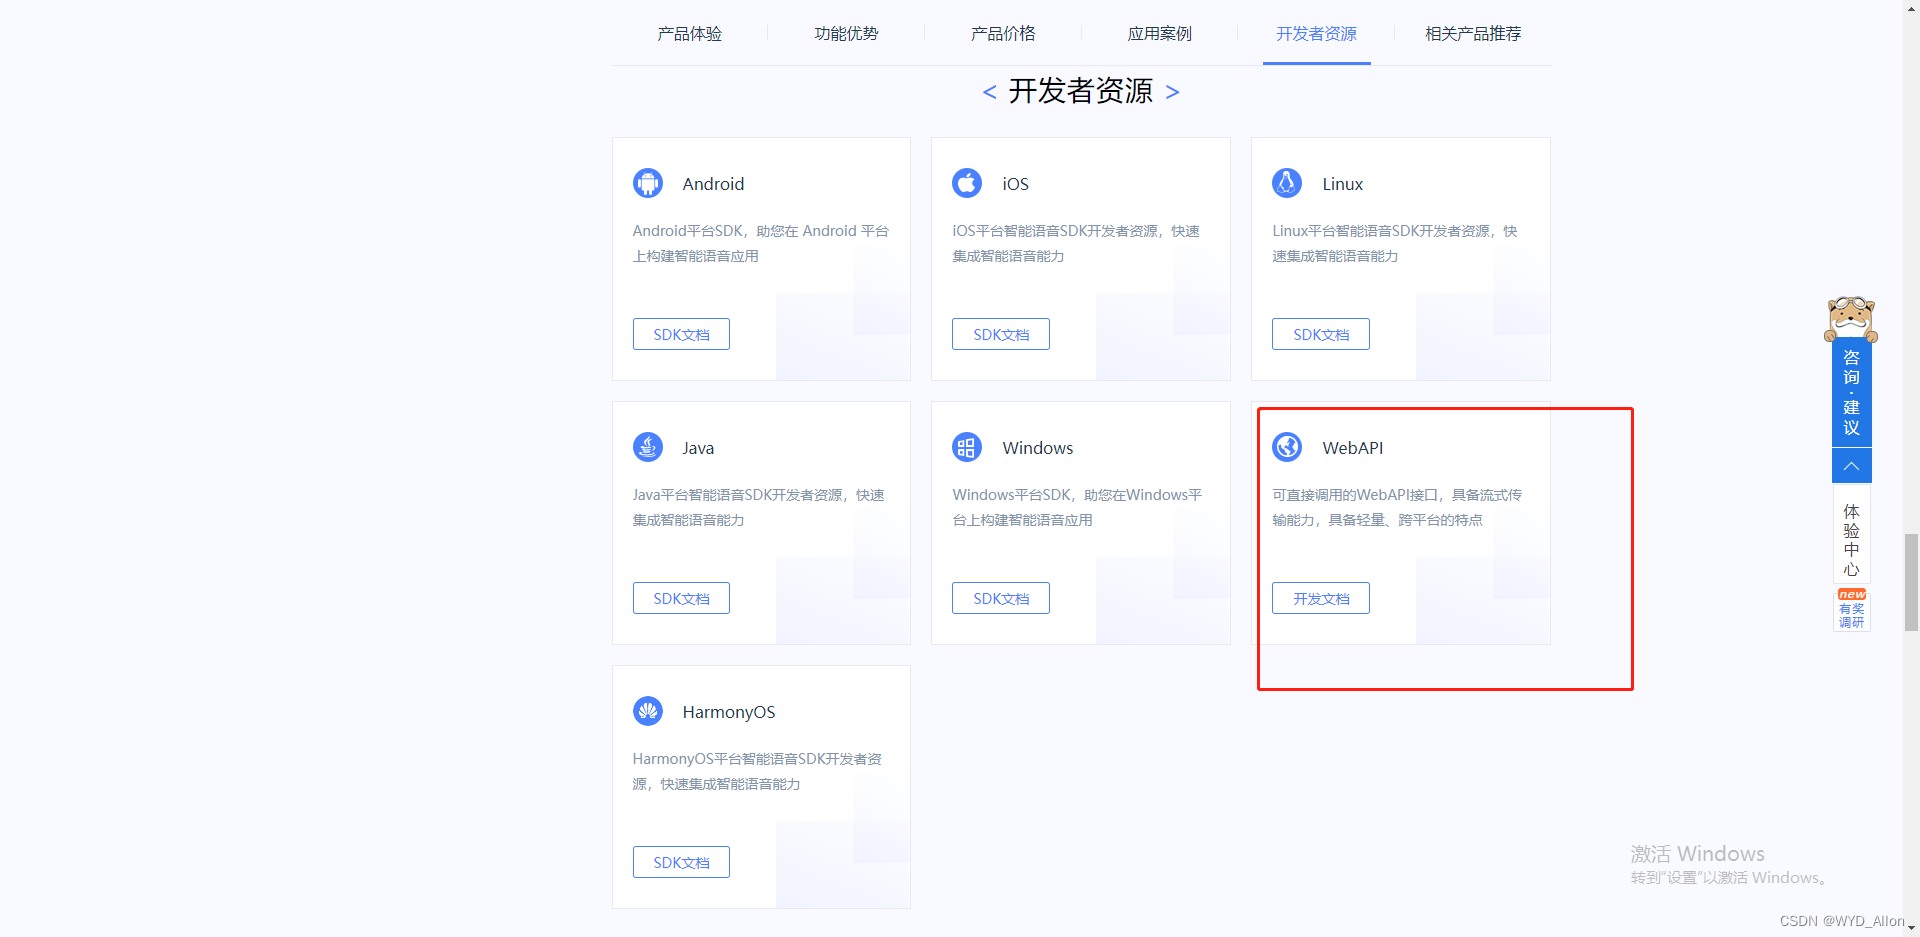The height and width of the screenshot is (937, 1920).
Task: Click the Android card title
Action: pyautogui.click(x=713, y=184)
